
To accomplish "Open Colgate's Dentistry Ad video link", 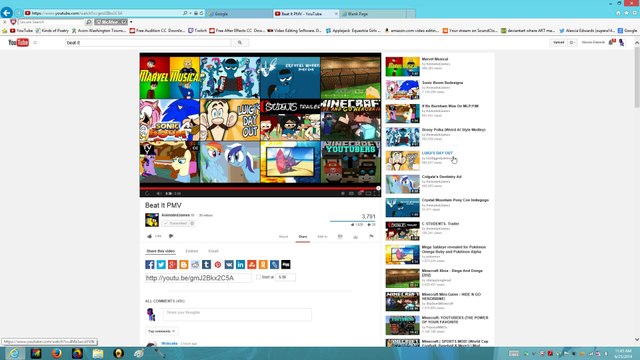I will (x=442, y=177).
